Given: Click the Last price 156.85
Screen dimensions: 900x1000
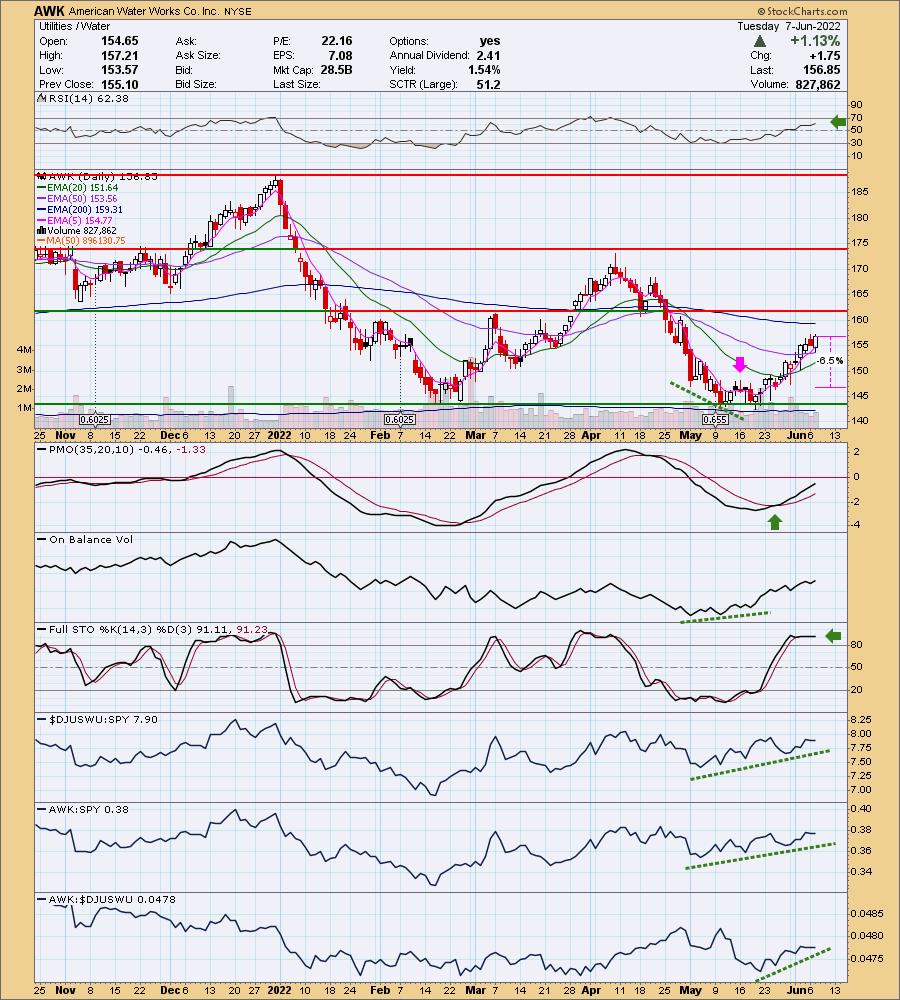Looking at the screenshot, I should [821, 70].
